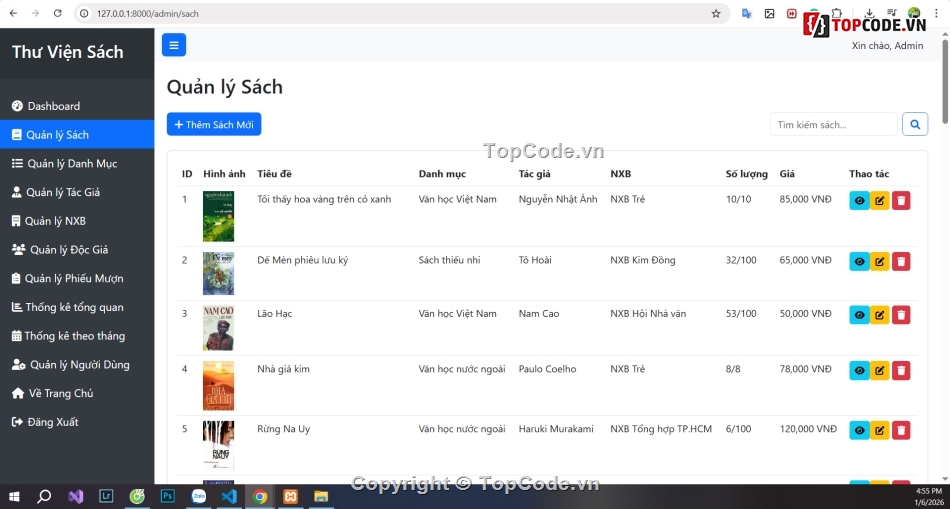Delete the book 'Nhà giả kim'
Image resolution: width=950 pixels, height=509 pixels.
(901, 370)
